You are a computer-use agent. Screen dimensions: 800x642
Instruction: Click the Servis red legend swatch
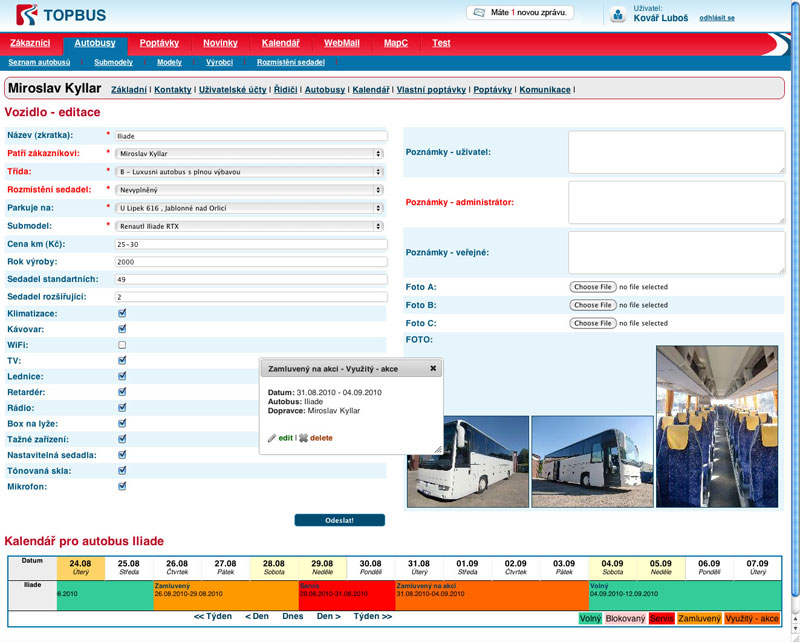click(661, 619)
